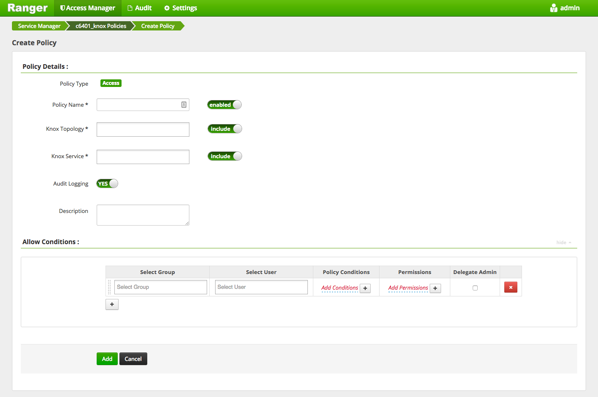
Task: Focus the Knox Service field
Action: (143, 157)
